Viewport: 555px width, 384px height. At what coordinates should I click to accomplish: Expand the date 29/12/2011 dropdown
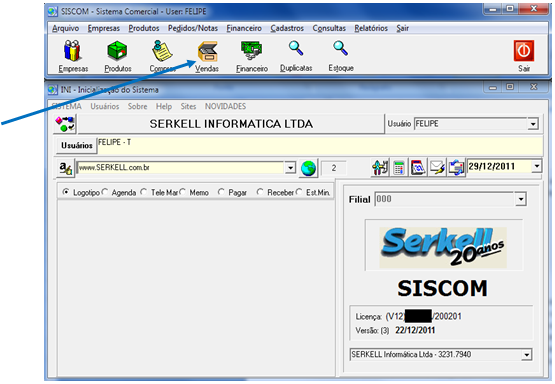click(537, 166)
